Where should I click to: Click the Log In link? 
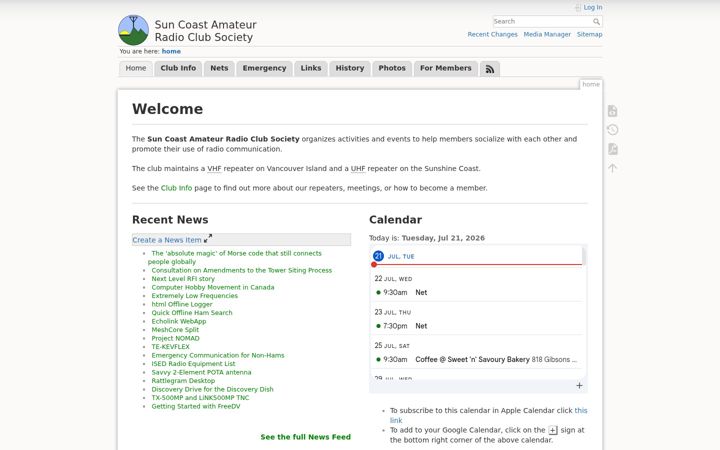(x=593, y=7)
